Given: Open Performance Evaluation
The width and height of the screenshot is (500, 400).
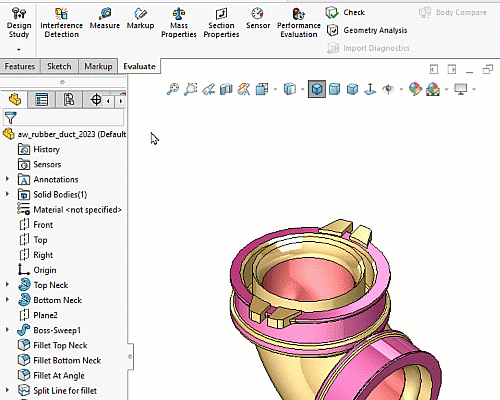Looking at the screenshot, I should coord(299,23).
